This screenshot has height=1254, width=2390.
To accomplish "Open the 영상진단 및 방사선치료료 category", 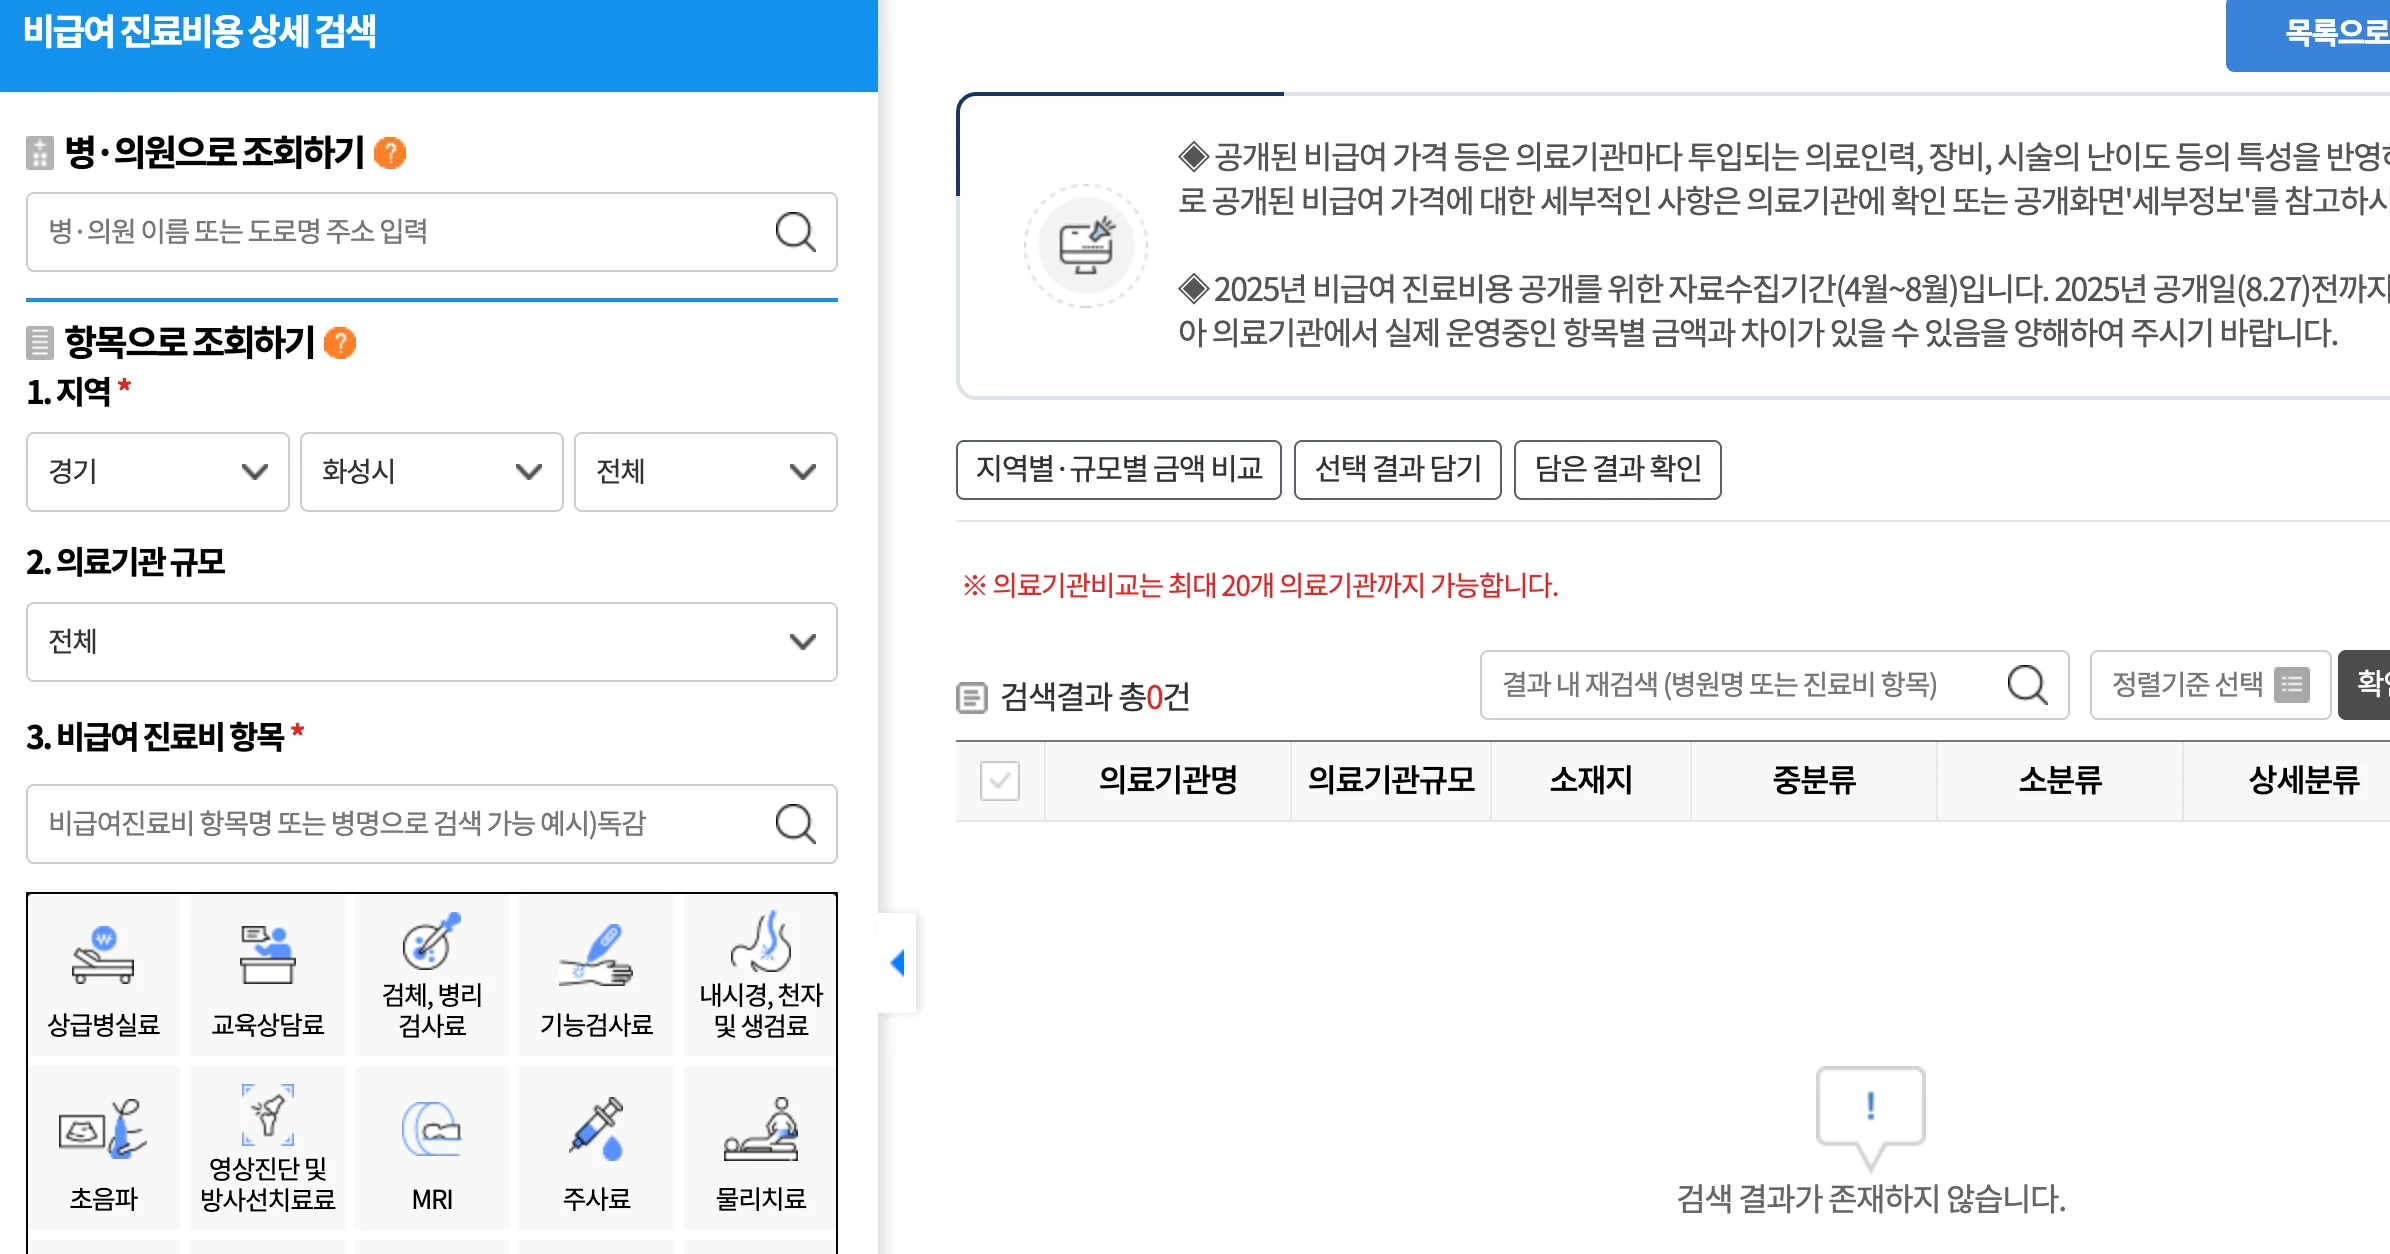I will click(x=267, y=1148).
